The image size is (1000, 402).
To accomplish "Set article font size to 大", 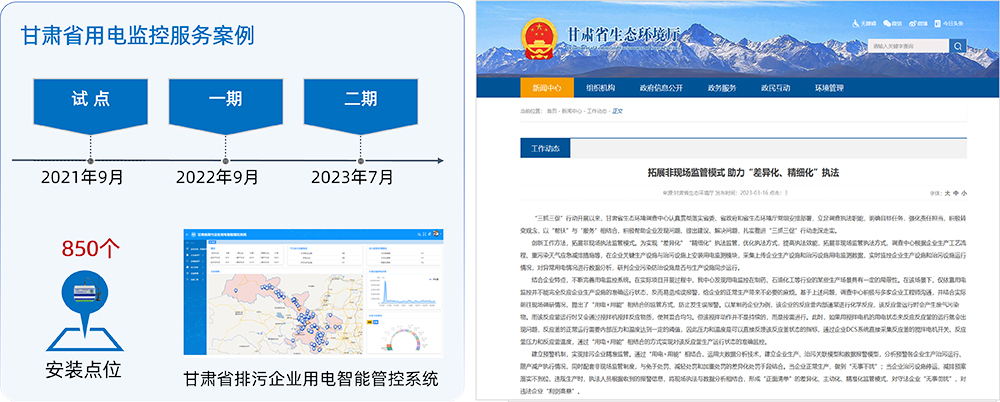I will click(947, 193).
